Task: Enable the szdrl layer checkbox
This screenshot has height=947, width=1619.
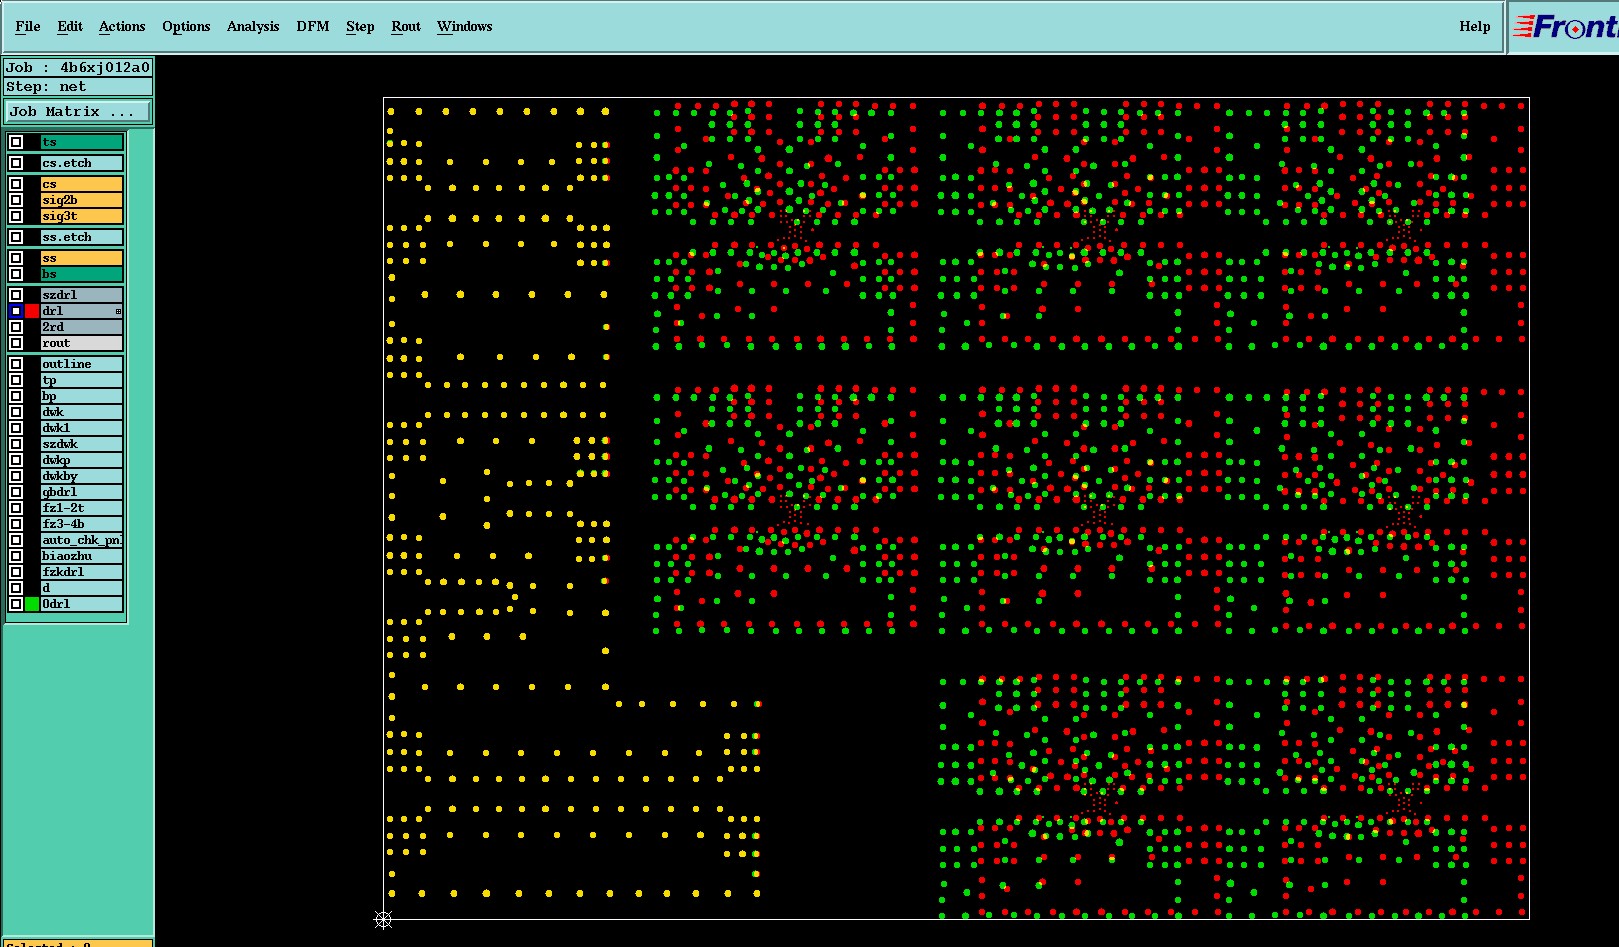Action: pyautogui.click(x=16, y=295)
